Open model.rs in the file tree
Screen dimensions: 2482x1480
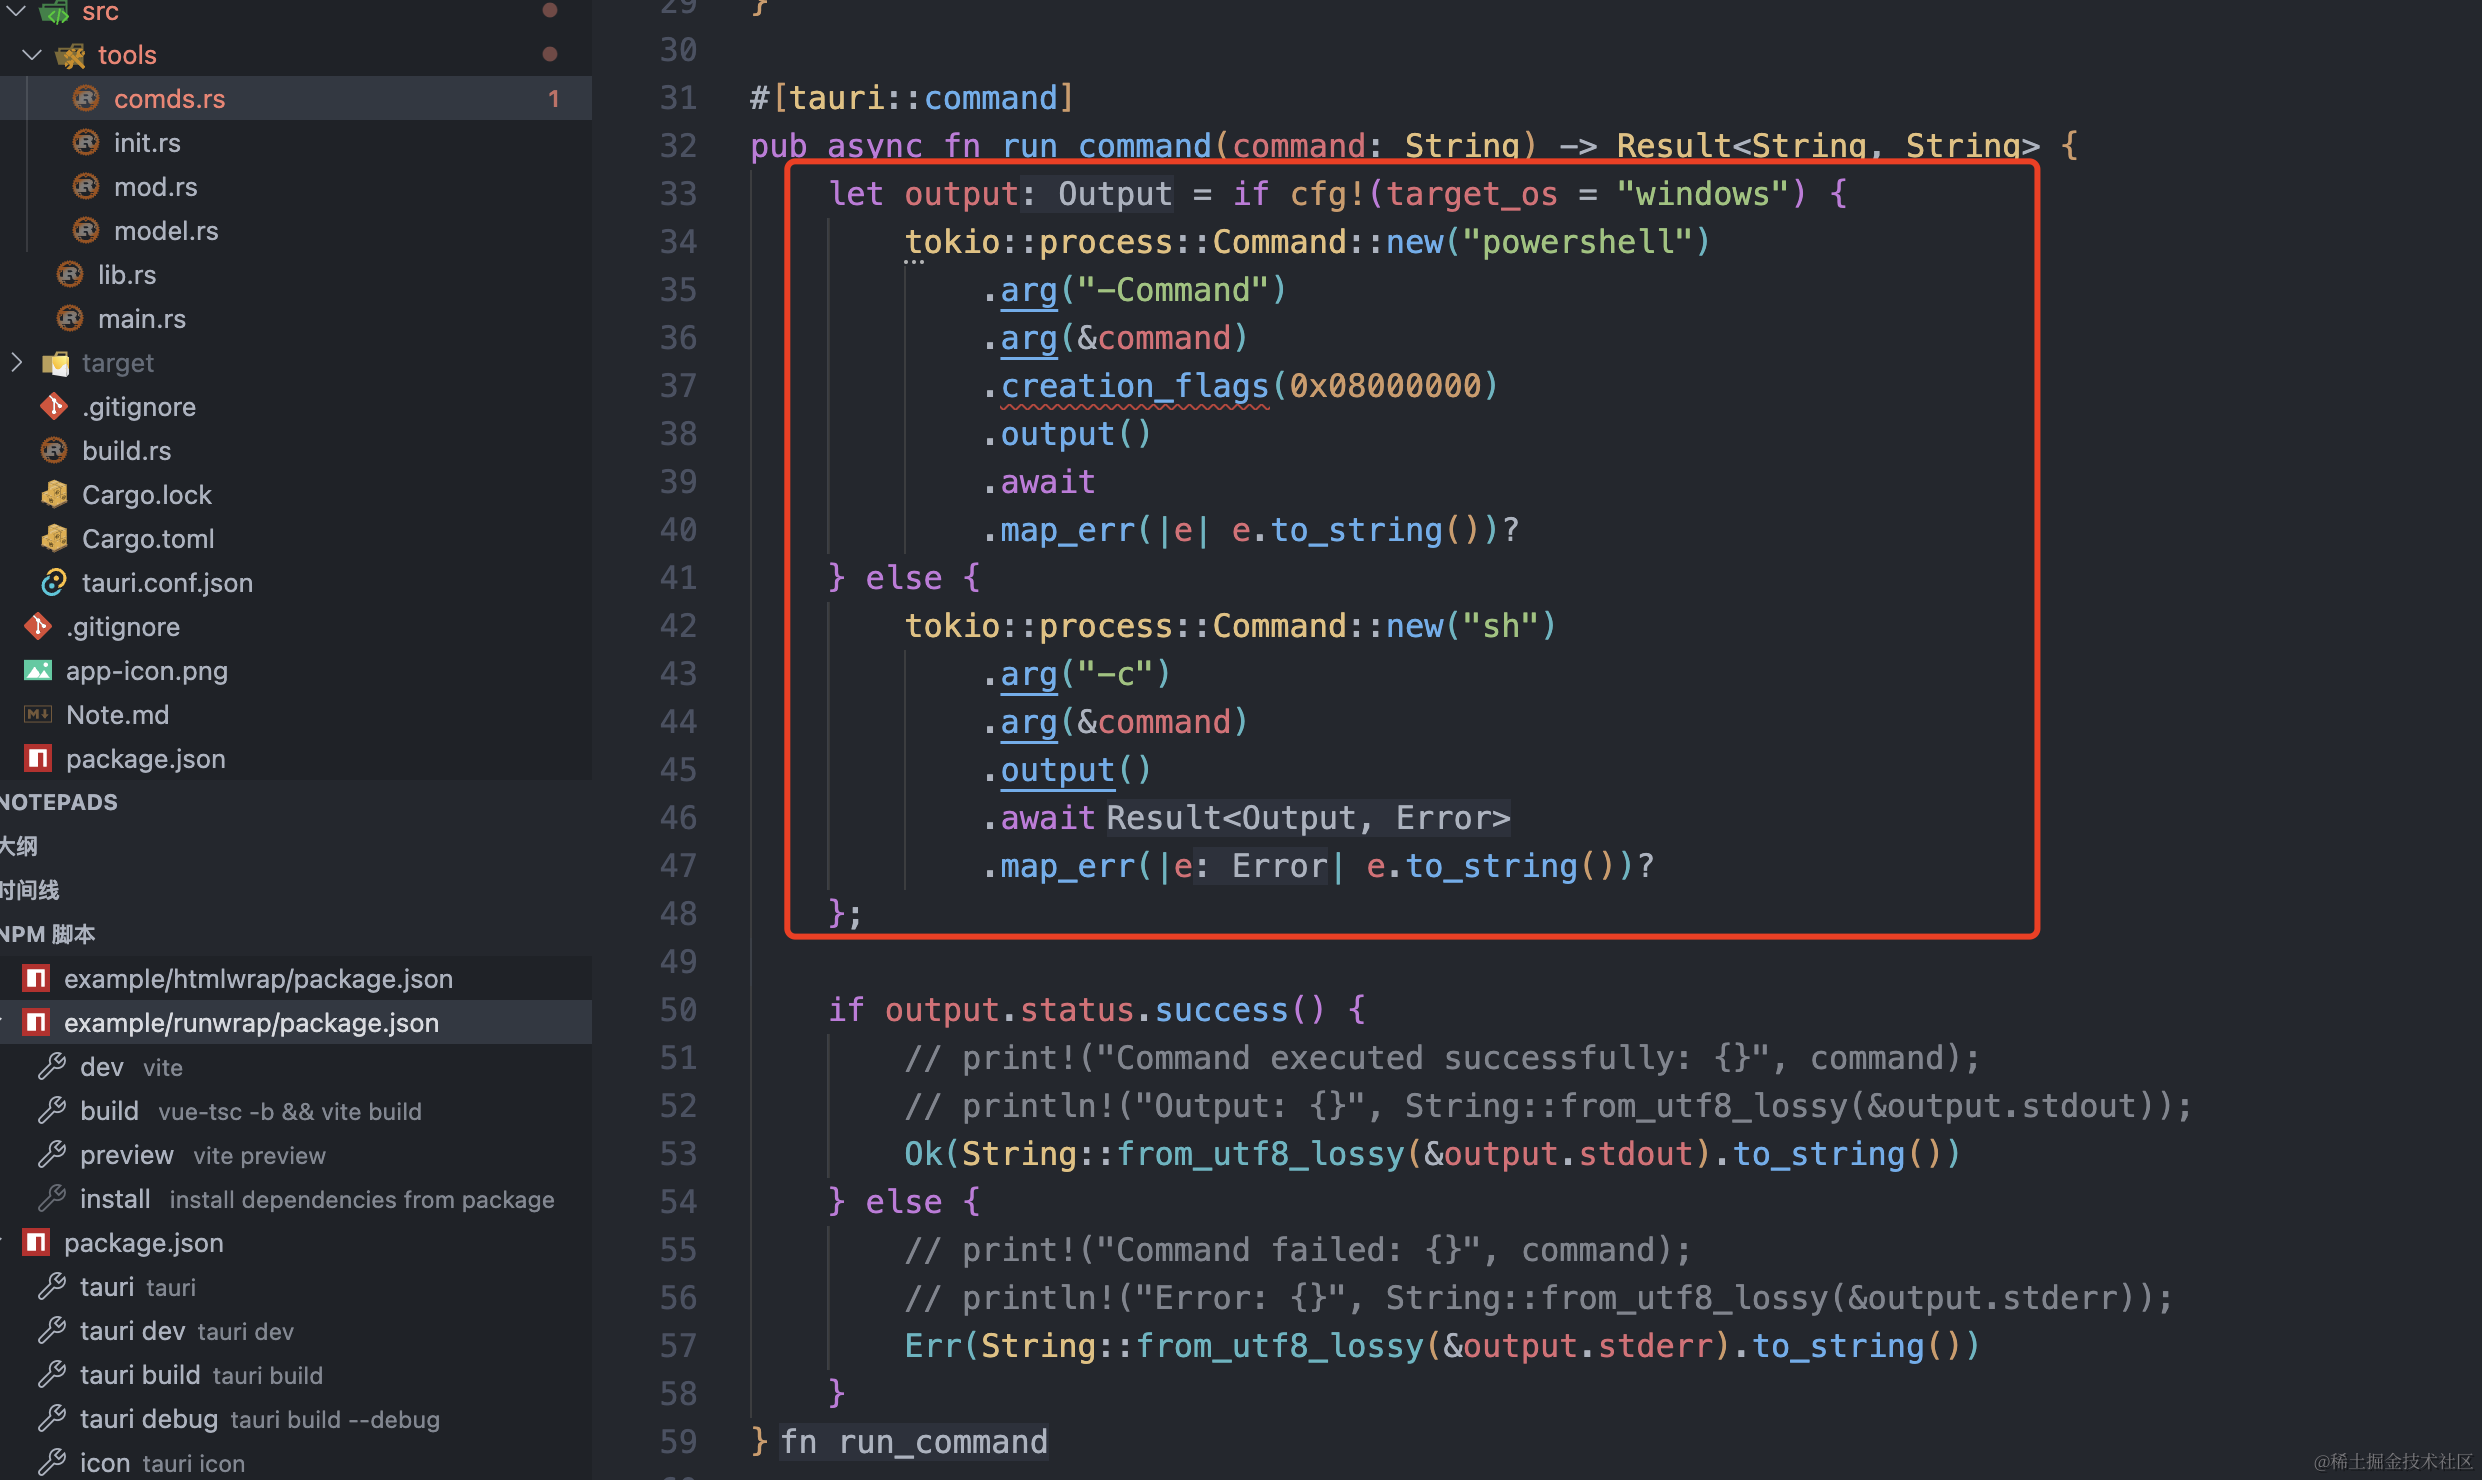(166, 230)
